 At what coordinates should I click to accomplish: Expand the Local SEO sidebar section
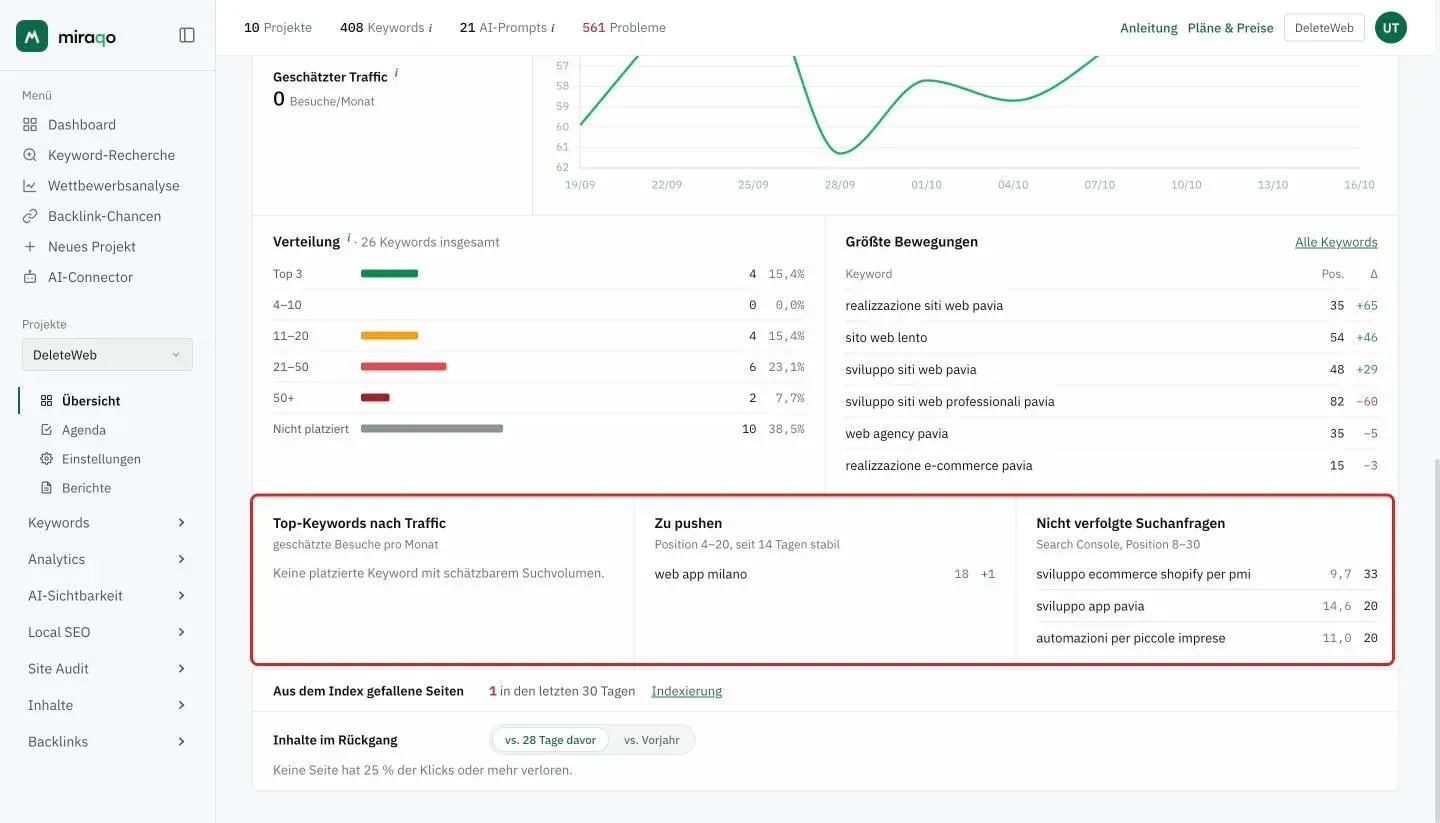107,632
